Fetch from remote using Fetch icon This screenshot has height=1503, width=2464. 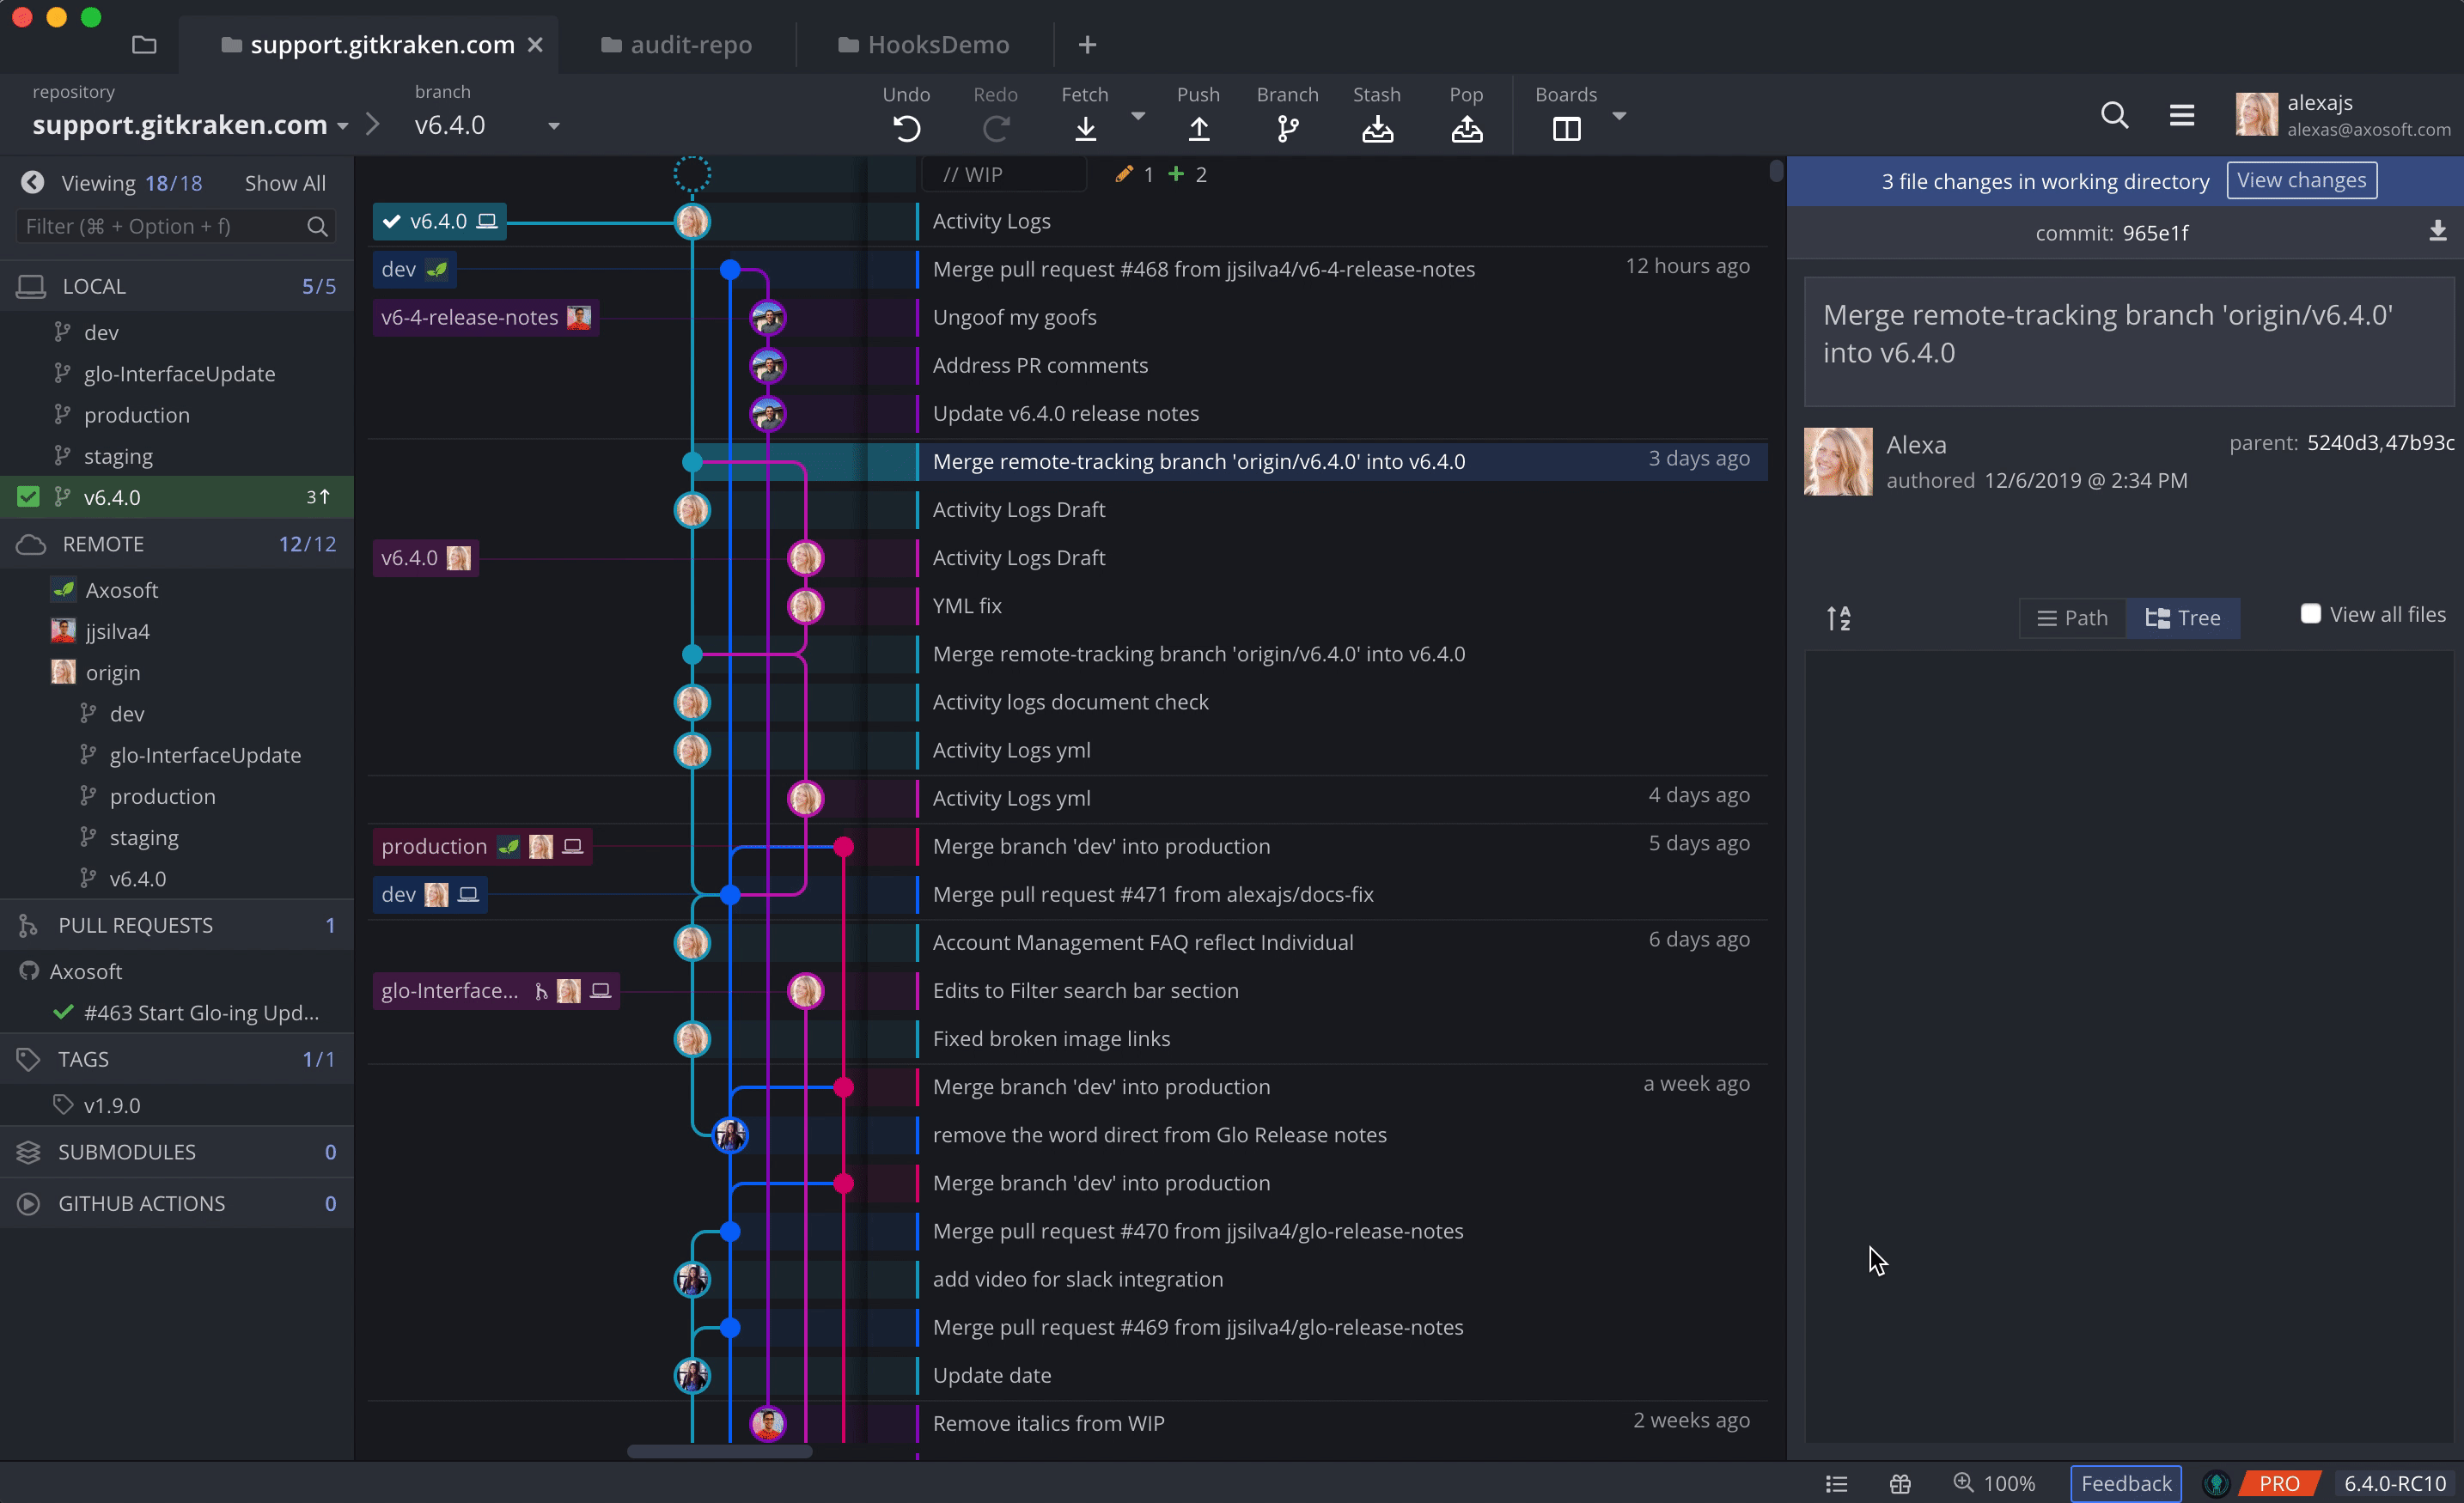click(x=1085, y=129)
